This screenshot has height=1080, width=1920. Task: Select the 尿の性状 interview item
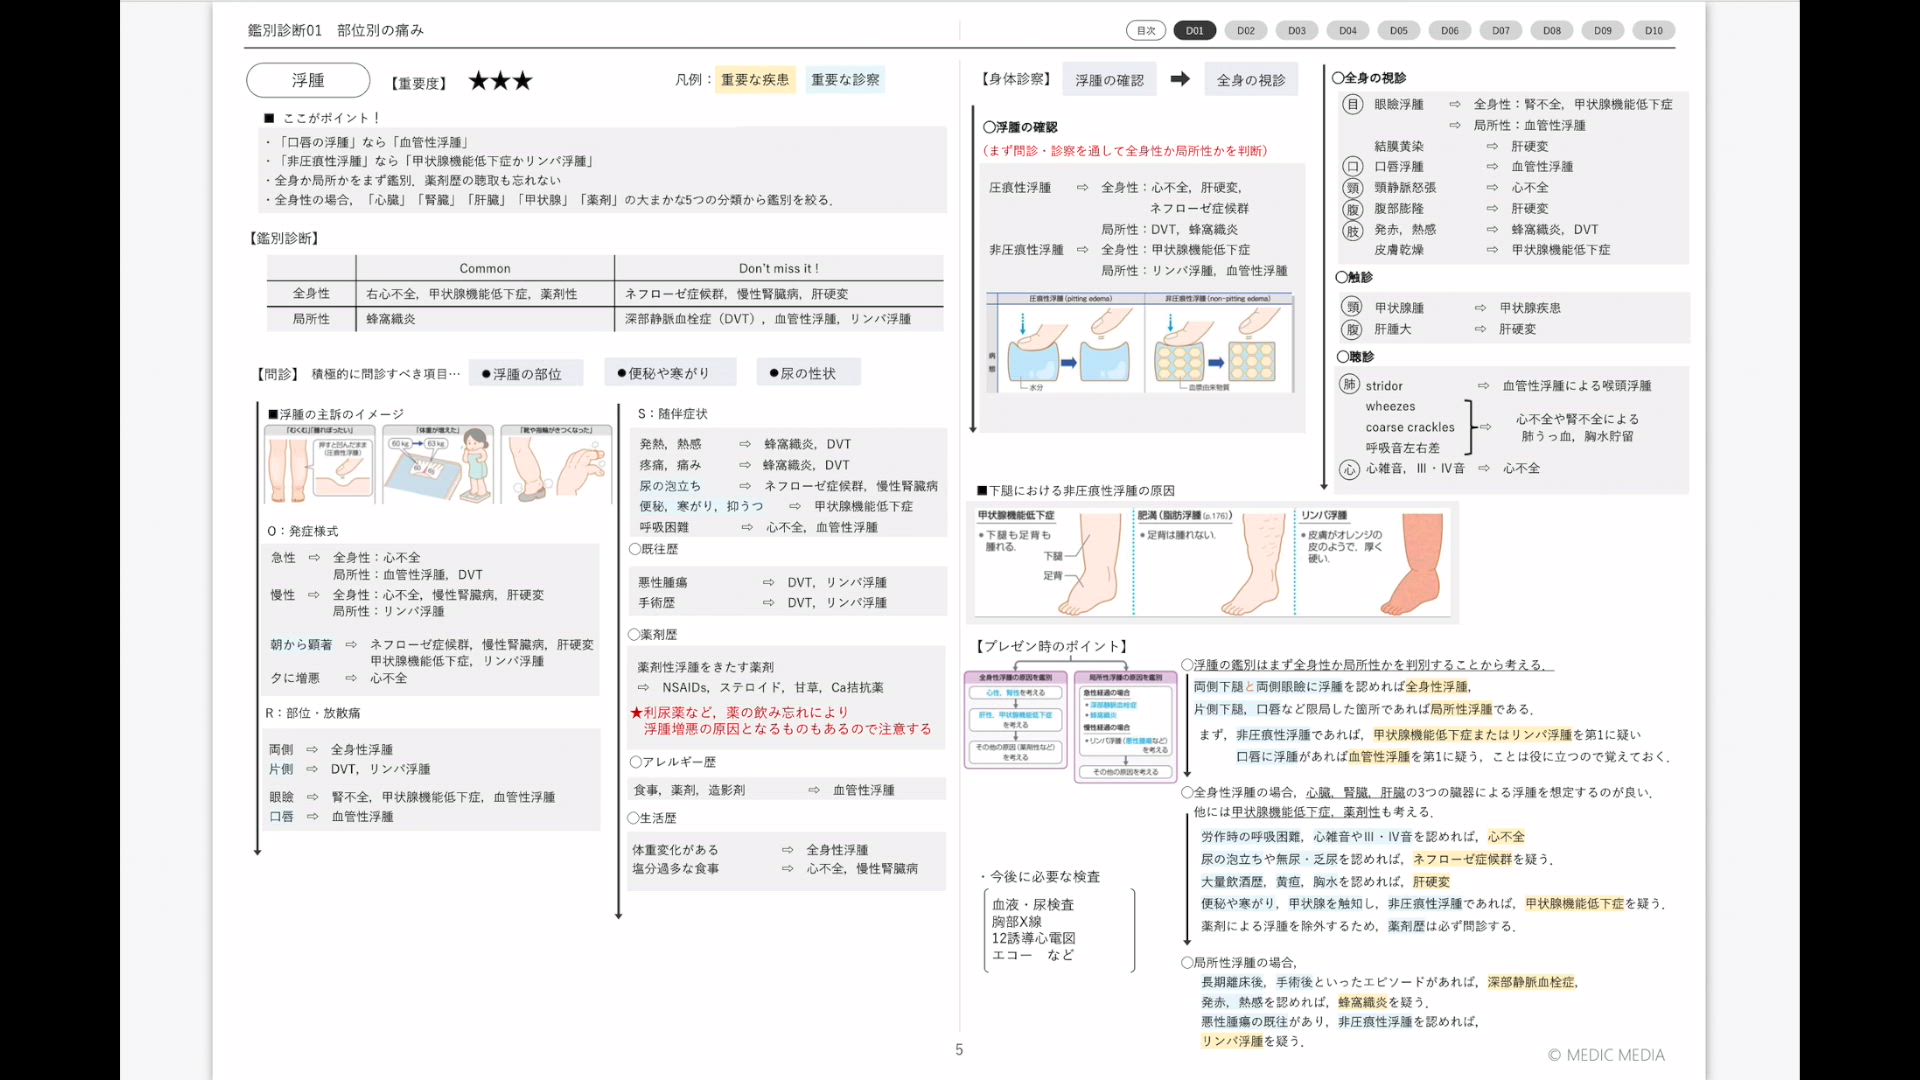pos(807,374)
